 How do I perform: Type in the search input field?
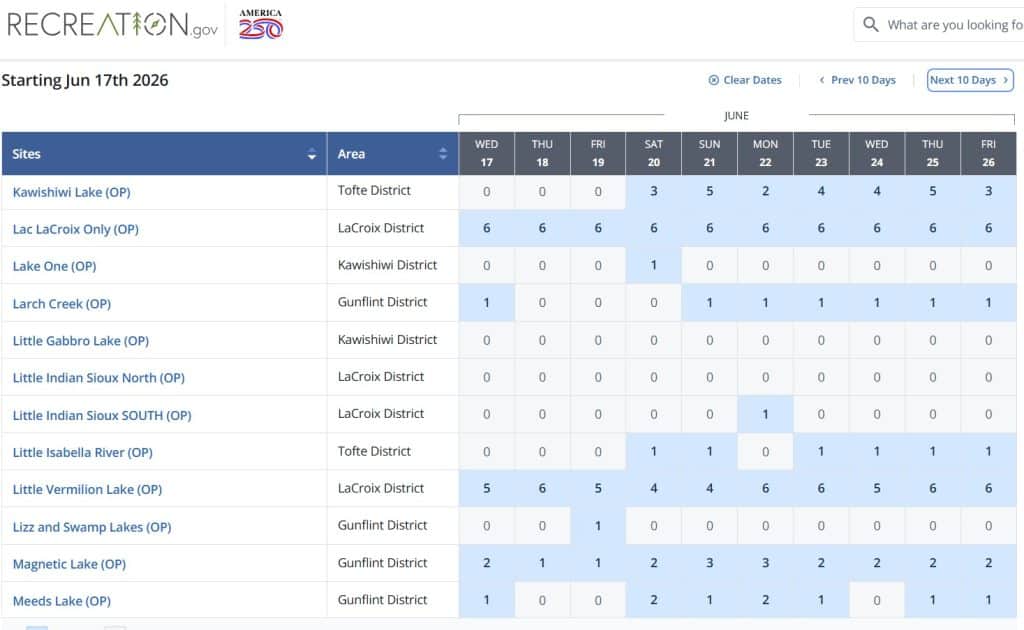[x=950, y=25]
